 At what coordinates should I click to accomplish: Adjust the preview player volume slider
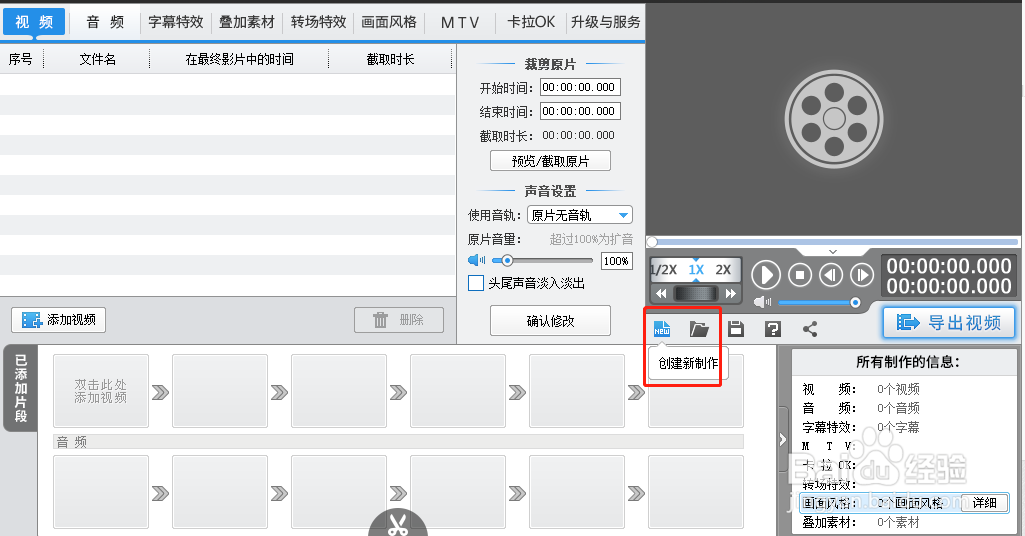(818, 302)
